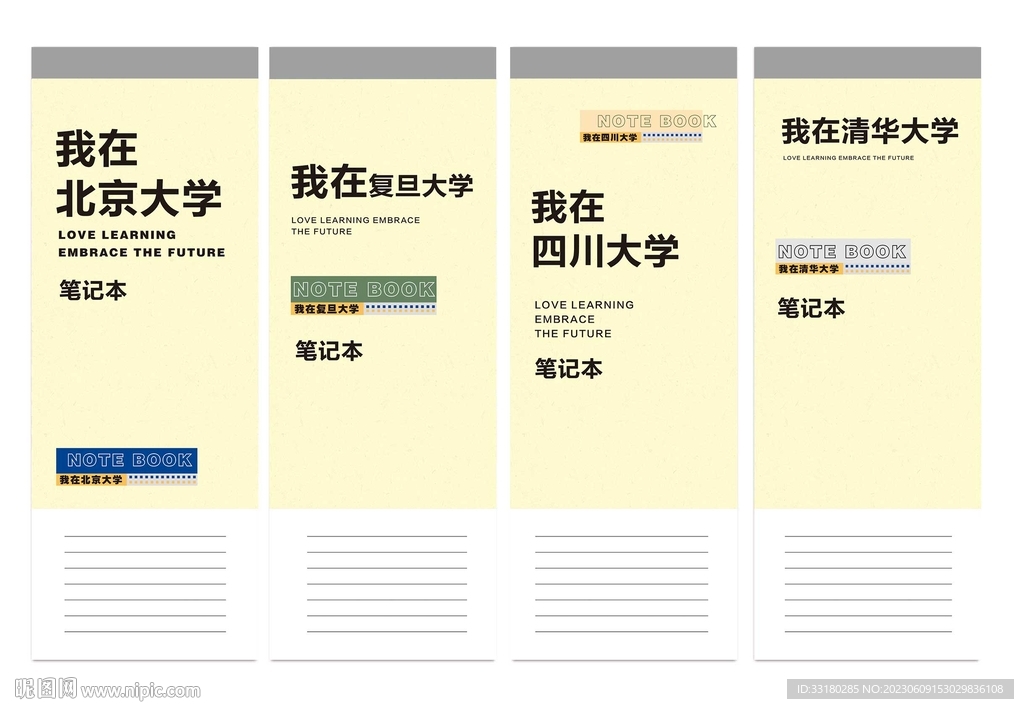
Task: Select the dotted strip next to the Fudan badge
Action: 400,309
